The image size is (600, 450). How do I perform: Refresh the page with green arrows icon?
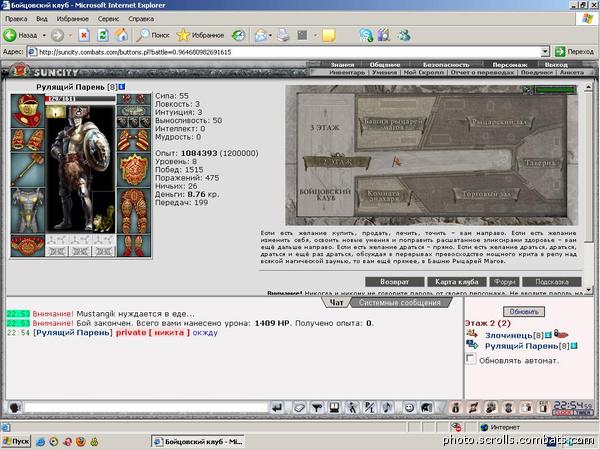[x=103, y=36]
